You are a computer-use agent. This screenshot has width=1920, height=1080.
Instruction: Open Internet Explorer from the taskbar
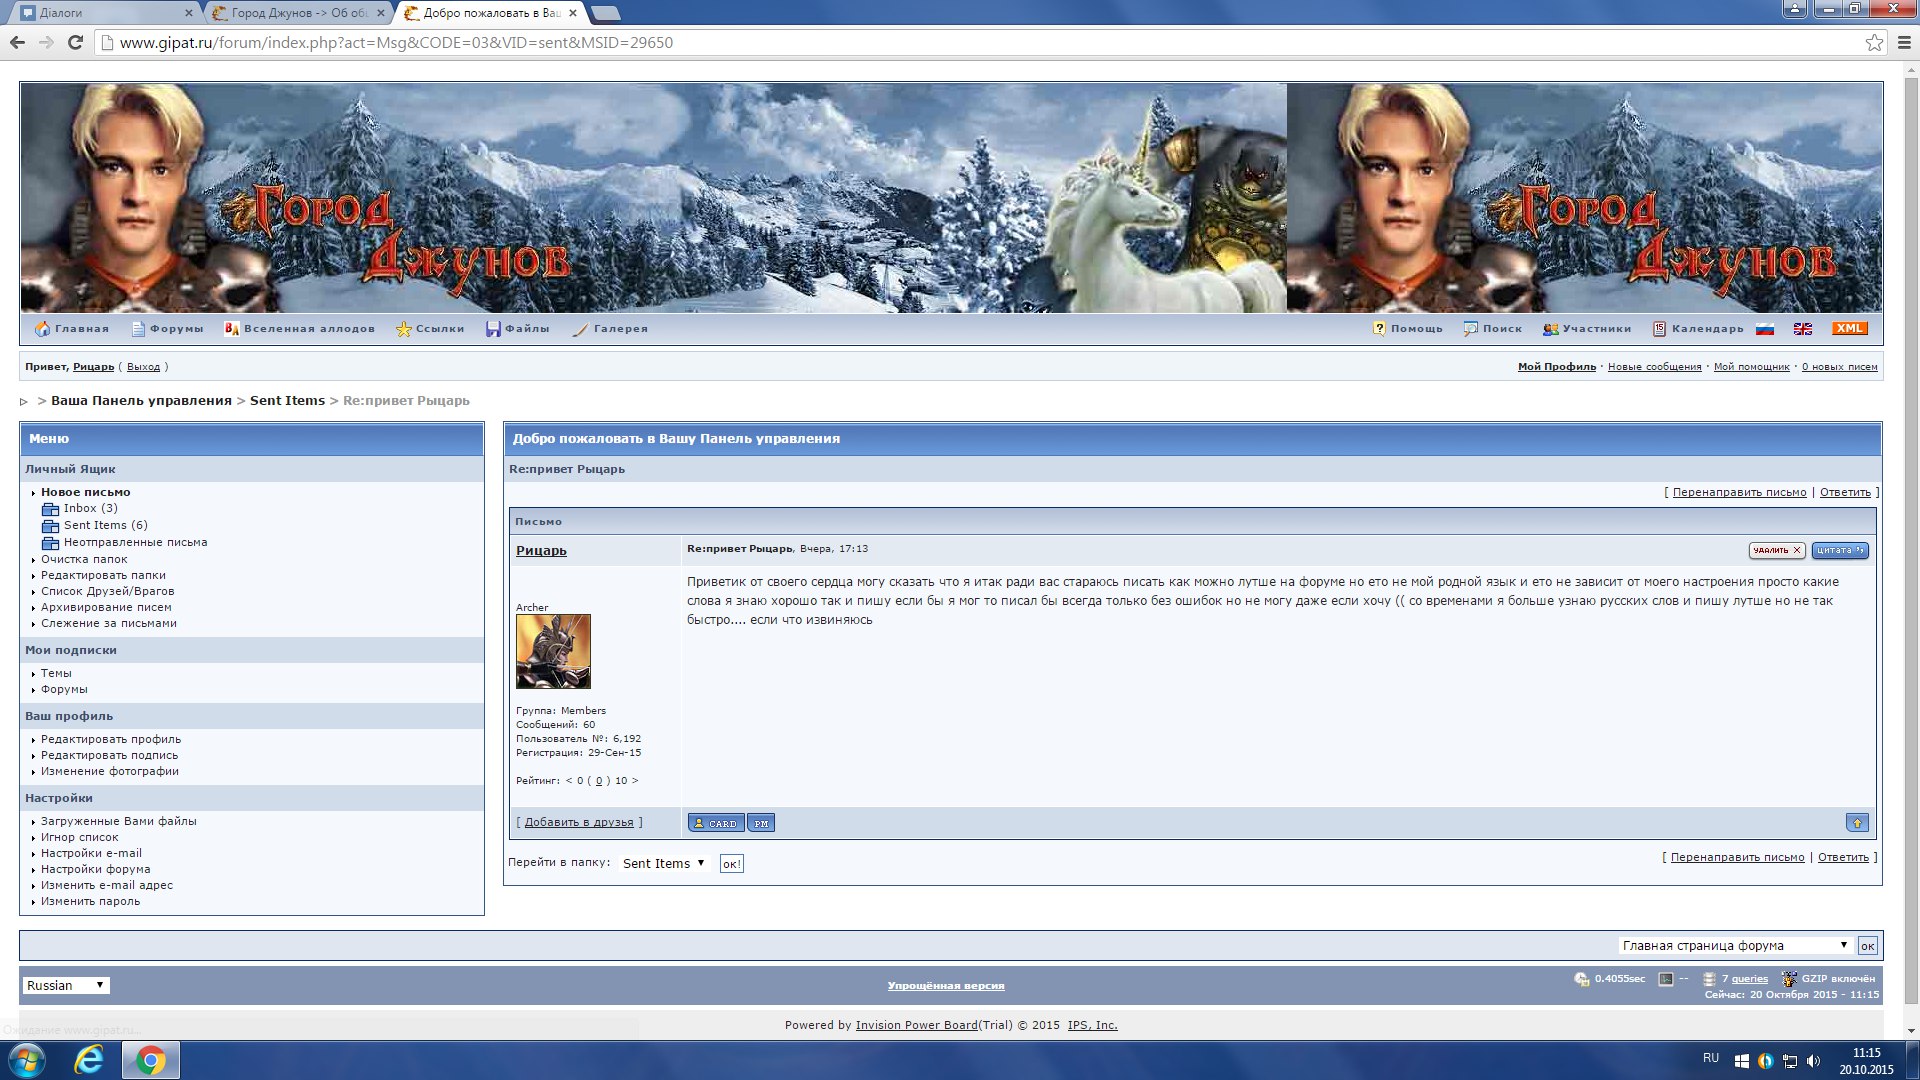click(89, 1060)
